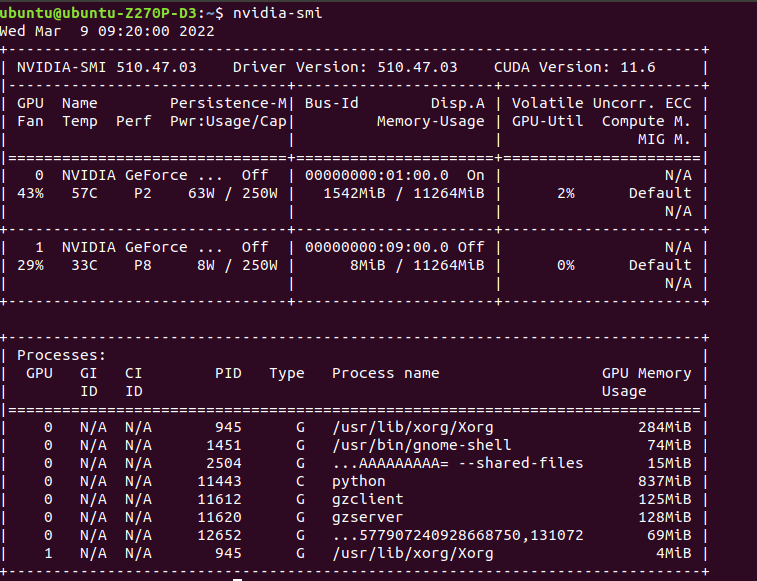Click "/usr/lib/xorg/Xorg" in the 4MiB row
This screenshot has width=757, height=581.
(x=413, y=553)
